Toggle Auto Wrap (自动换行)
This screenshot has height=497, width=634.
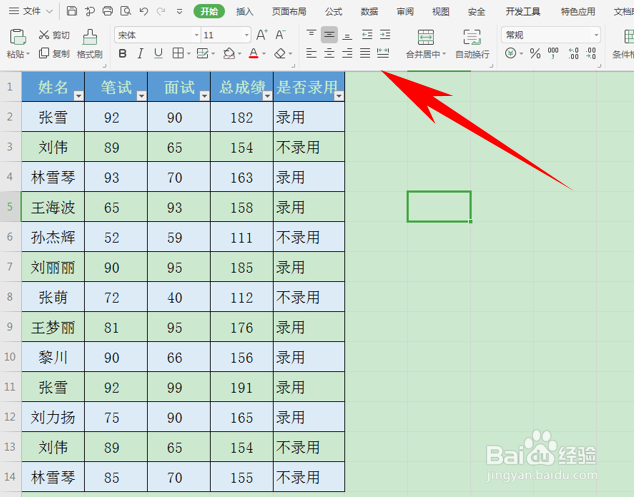point(472,44)
